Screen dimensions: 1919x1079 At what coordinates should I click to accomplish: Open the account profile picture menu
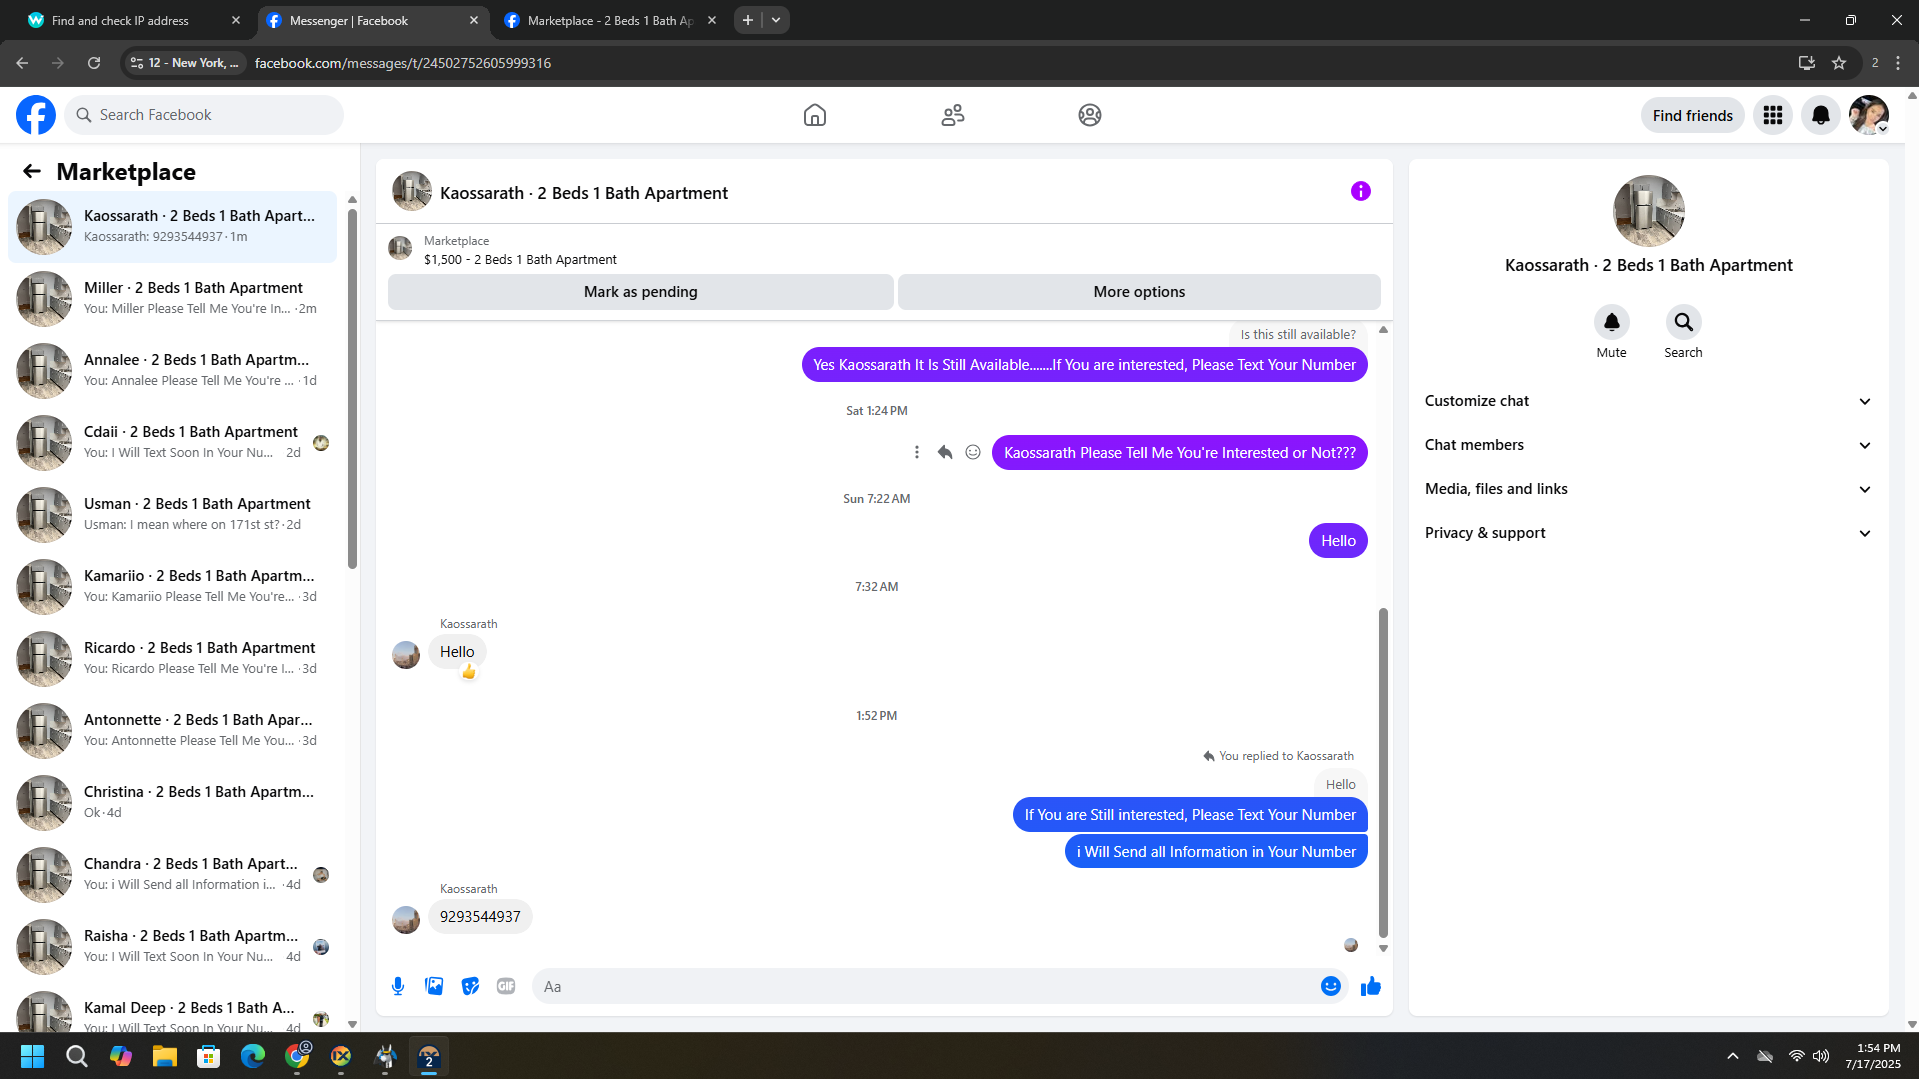(x=1869, y=115)
